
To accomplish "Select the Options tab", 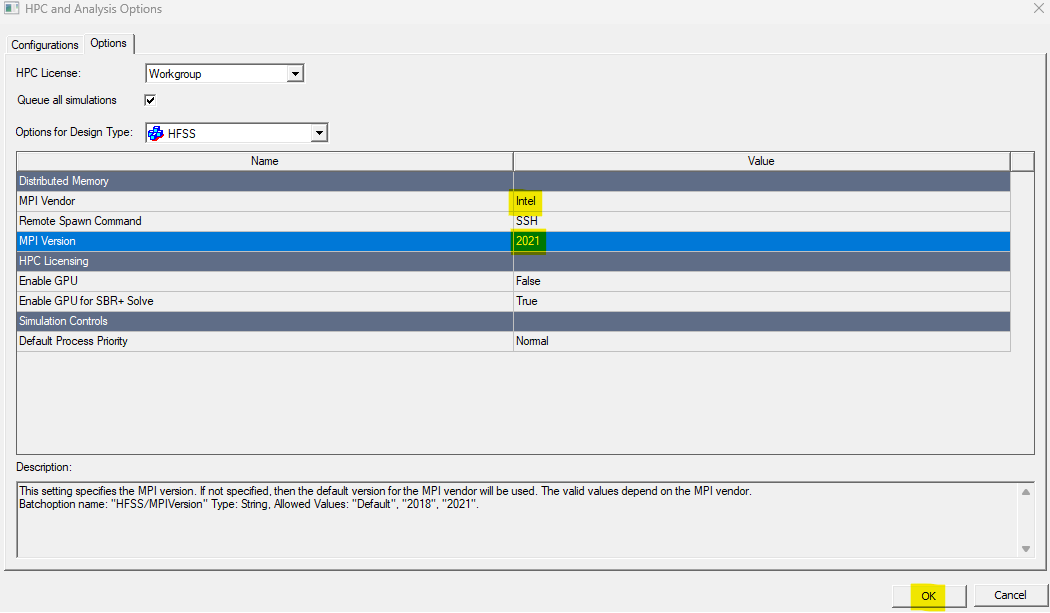I will [108, 44].
